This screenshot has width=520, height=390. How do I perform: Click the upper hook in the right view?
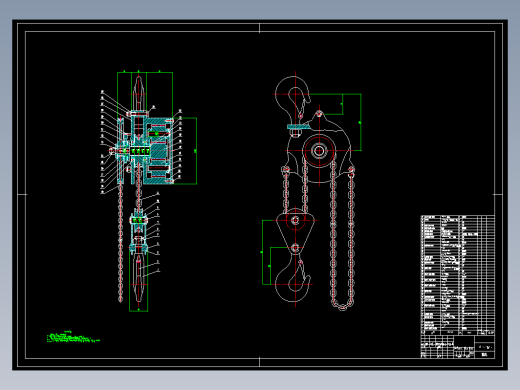293,100
